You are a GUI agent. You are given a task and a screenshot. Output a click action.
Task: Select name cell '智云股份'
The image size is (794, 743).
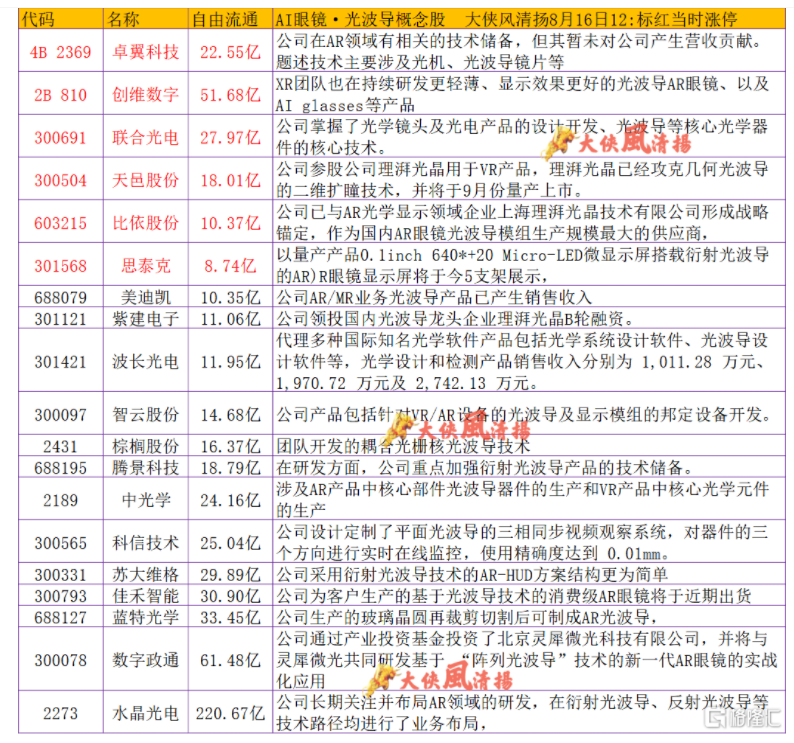tap(146, 414)
